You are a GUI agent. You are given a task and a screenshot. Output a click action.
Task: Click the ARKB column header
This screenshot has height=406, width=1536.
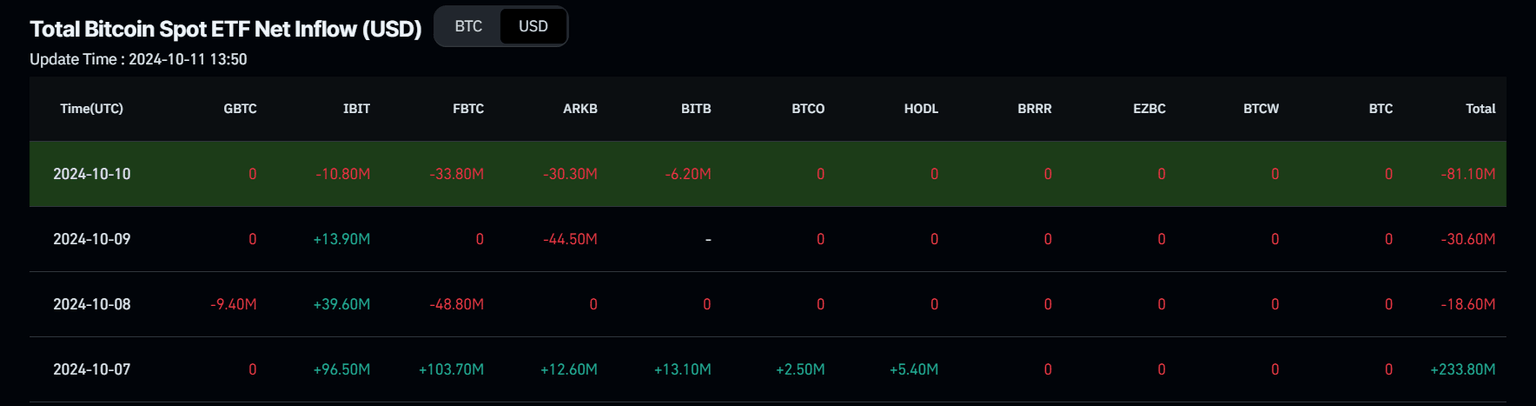point(580,109)
